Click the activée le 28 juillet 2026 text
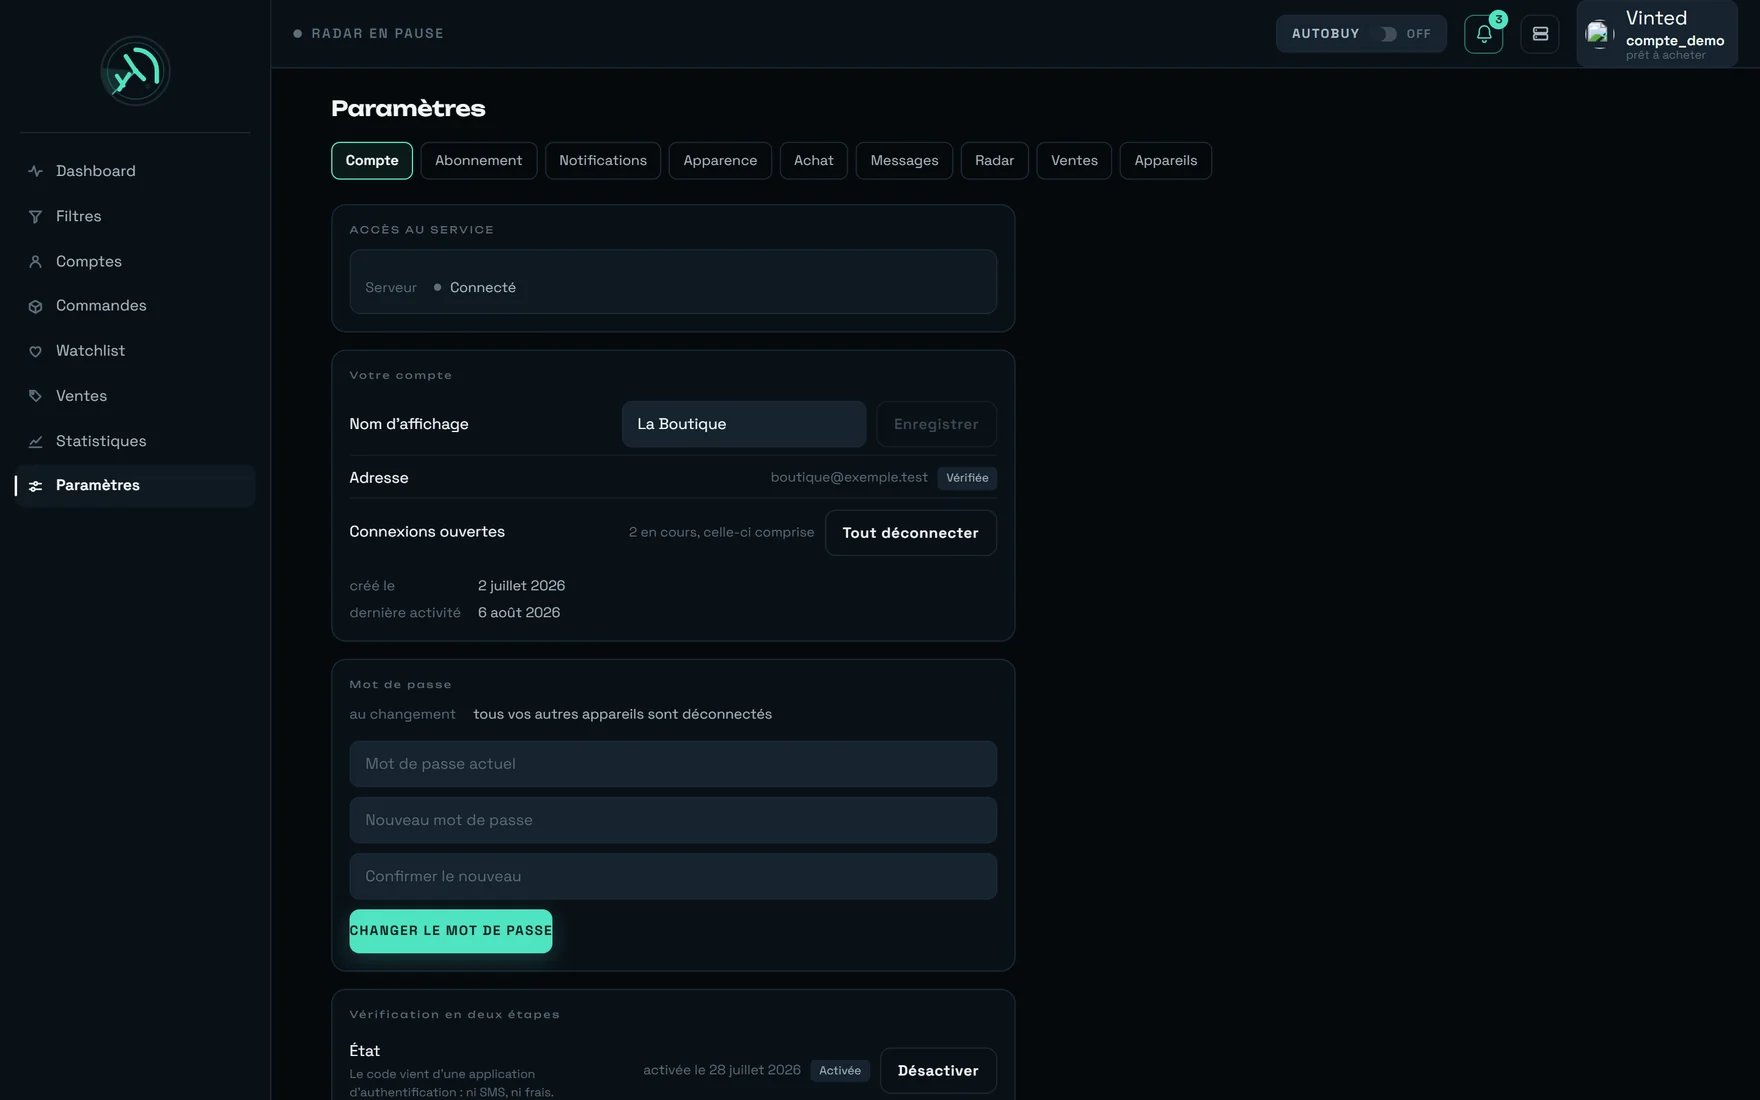Screen dimensions: 1760x1100 pyautogui.click(x=722, y=1071)
